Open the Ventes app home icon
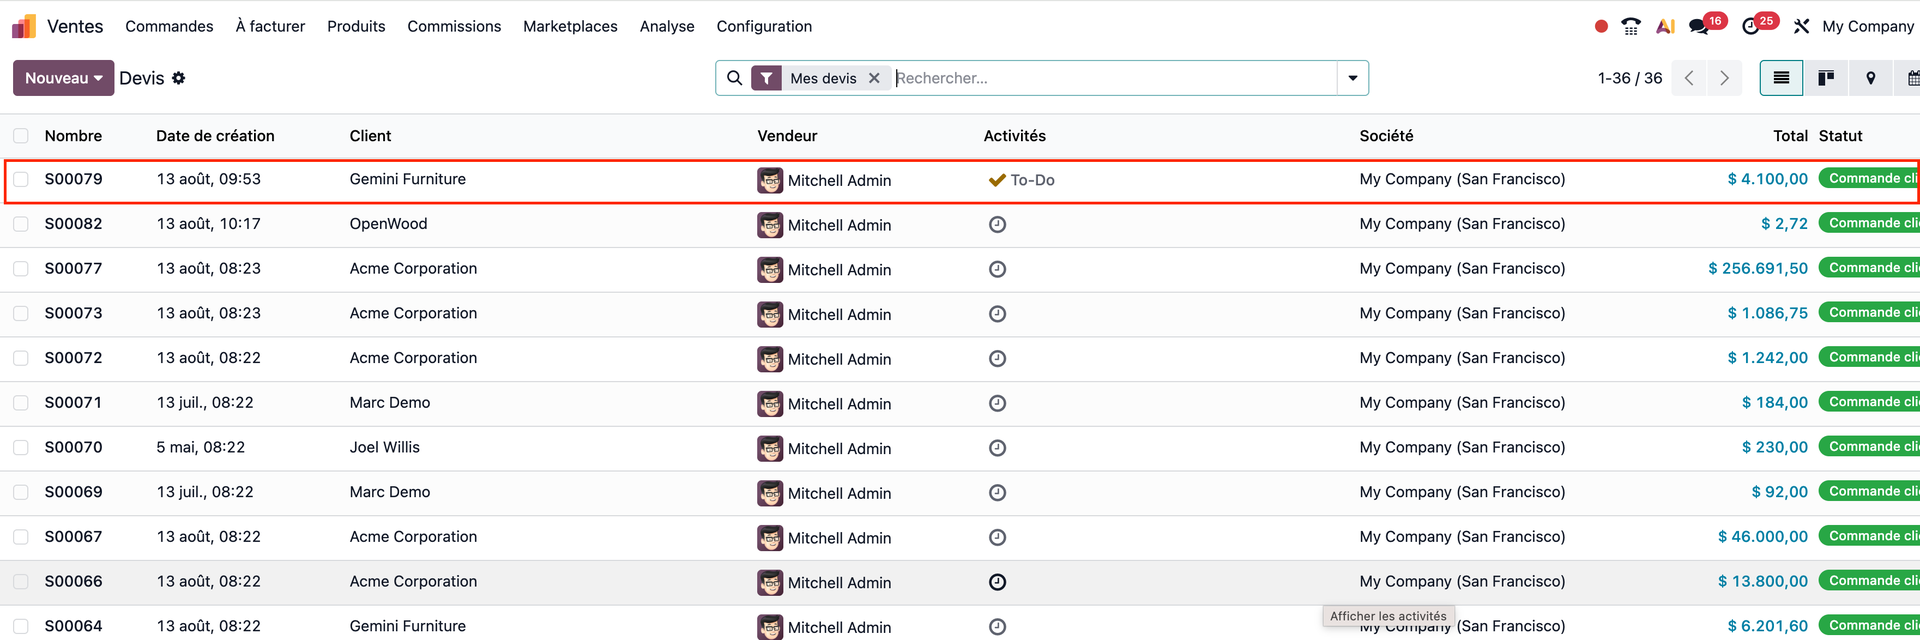The width and height of the screenshot is (1920, 640). pyautogui.click(x=24, y=26)
